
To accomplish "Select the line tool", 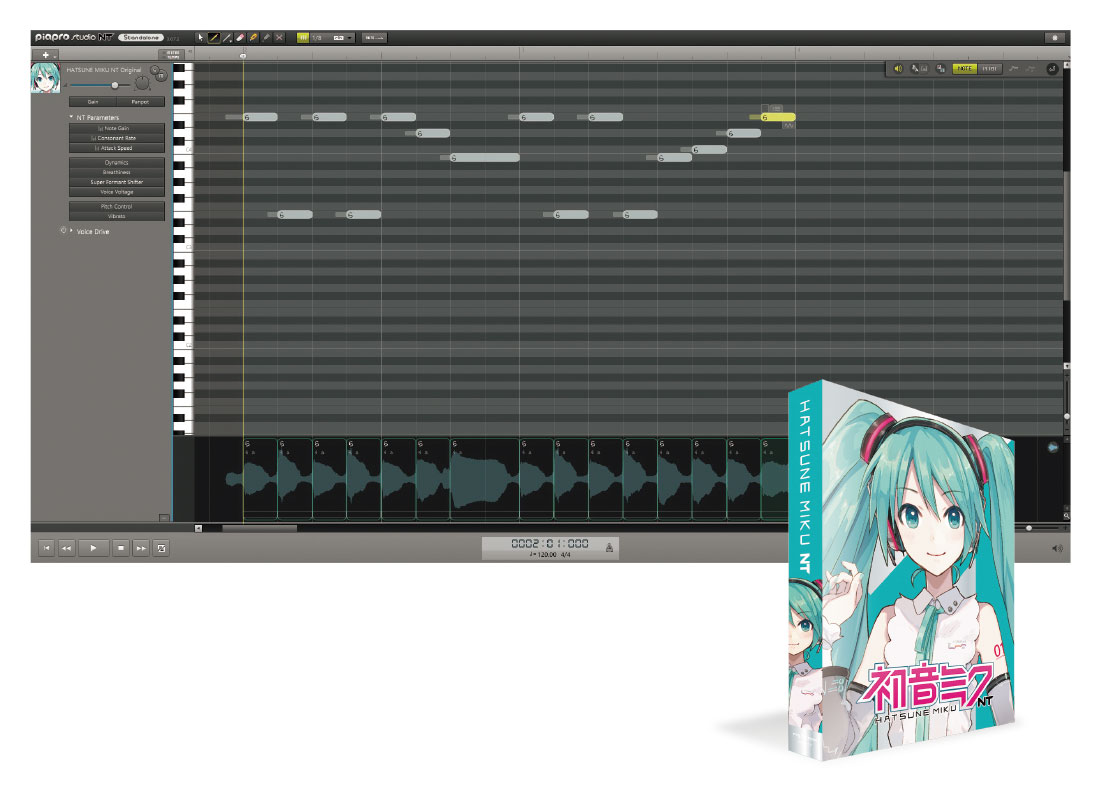I will 227,37.
